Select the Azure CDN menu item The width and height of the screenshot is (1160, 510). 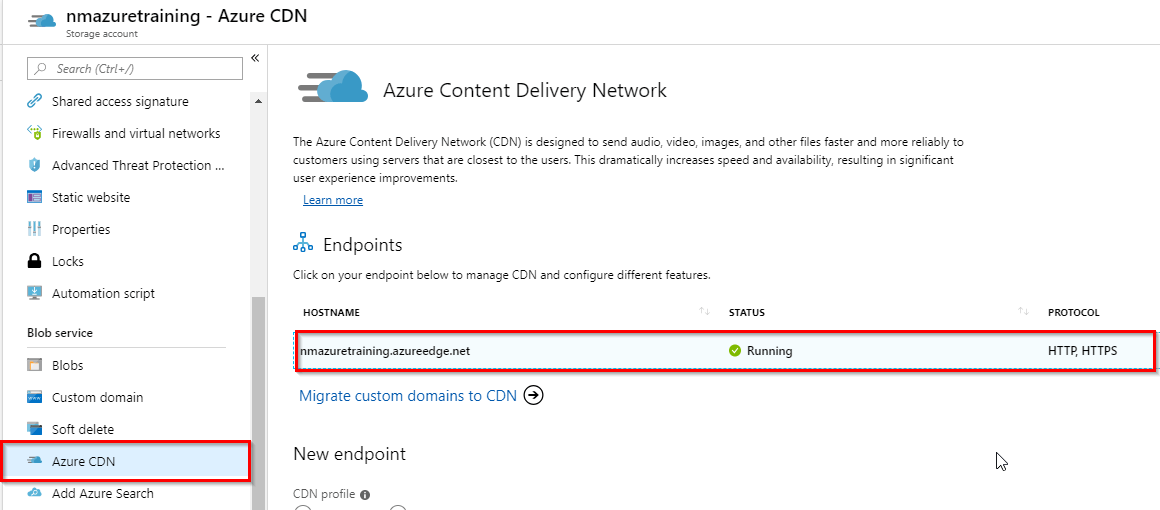click(83, 461)
